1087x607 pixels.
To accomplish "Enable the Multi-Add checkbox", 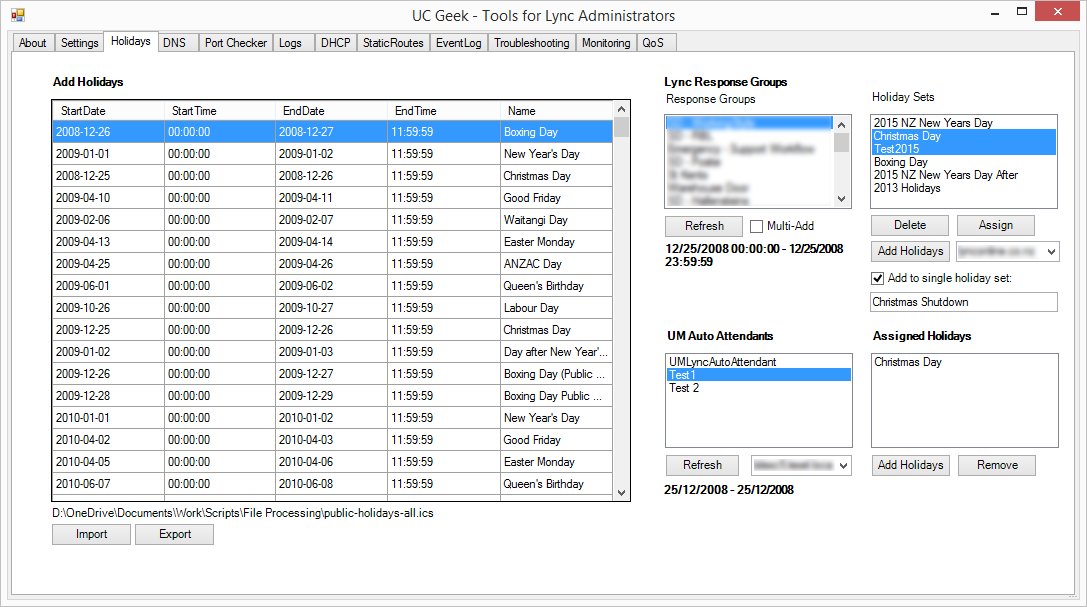I will (756, 226).
